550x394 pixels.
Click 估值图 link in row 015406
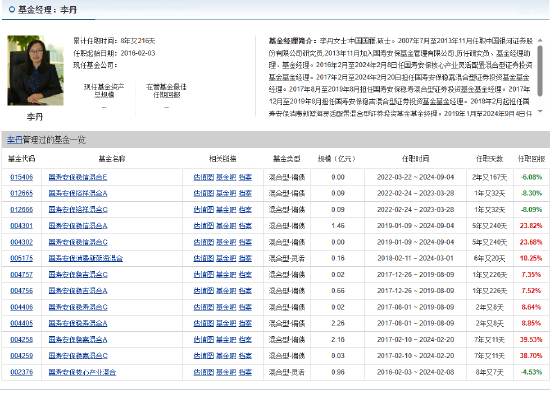pyautogui.click(x=203, y=177)
